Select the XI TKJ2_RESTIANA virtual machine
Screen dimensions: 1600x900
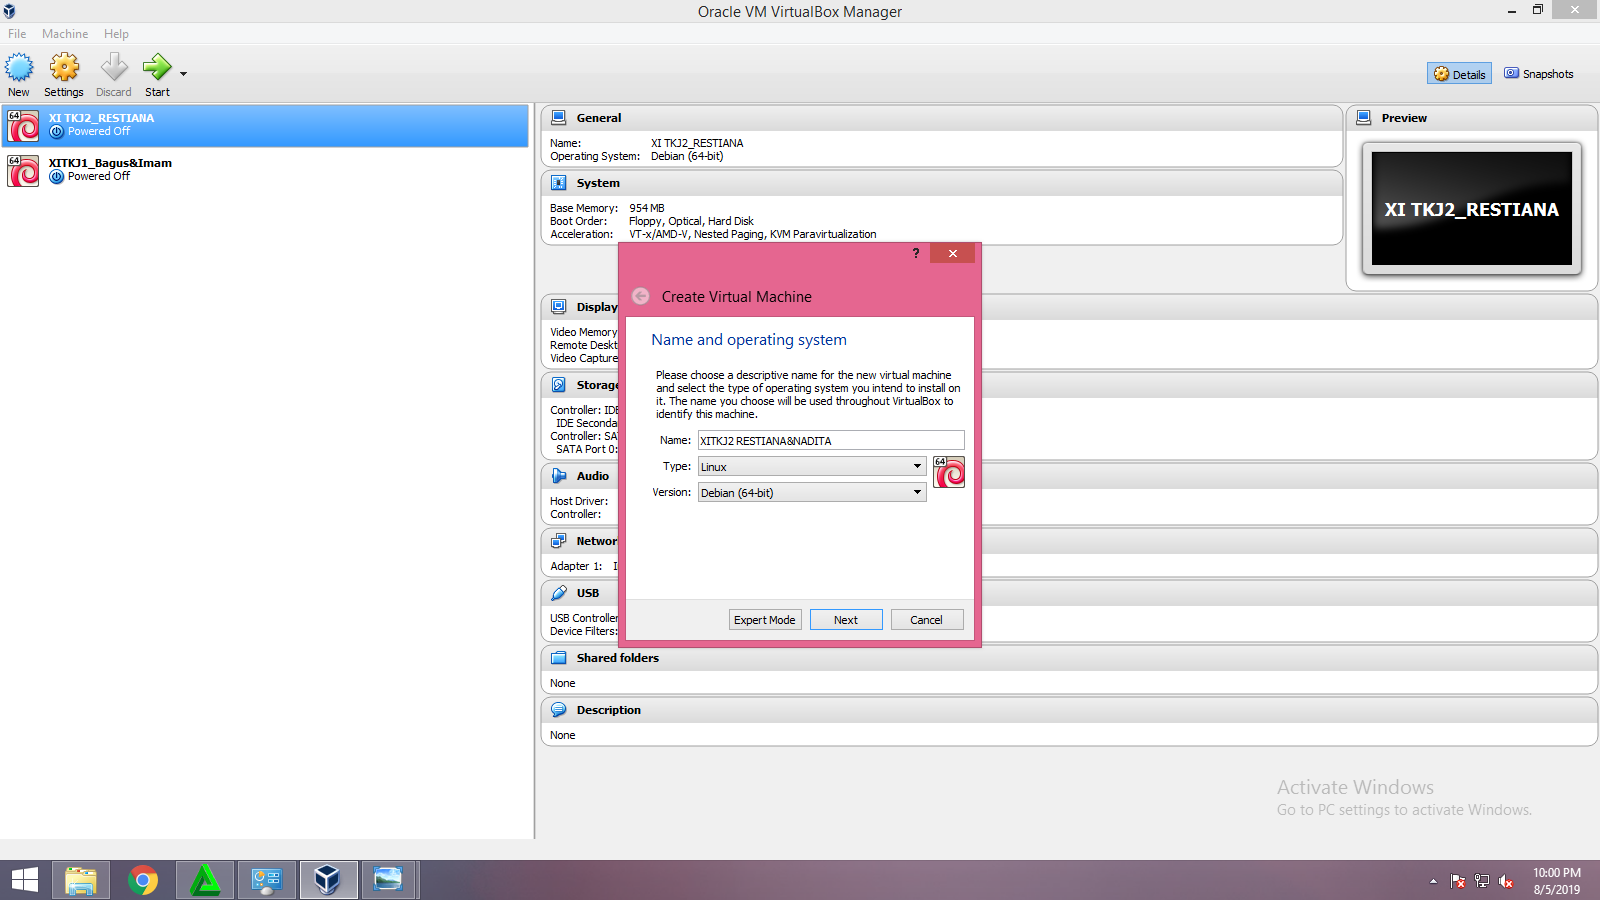coord(265,125)
